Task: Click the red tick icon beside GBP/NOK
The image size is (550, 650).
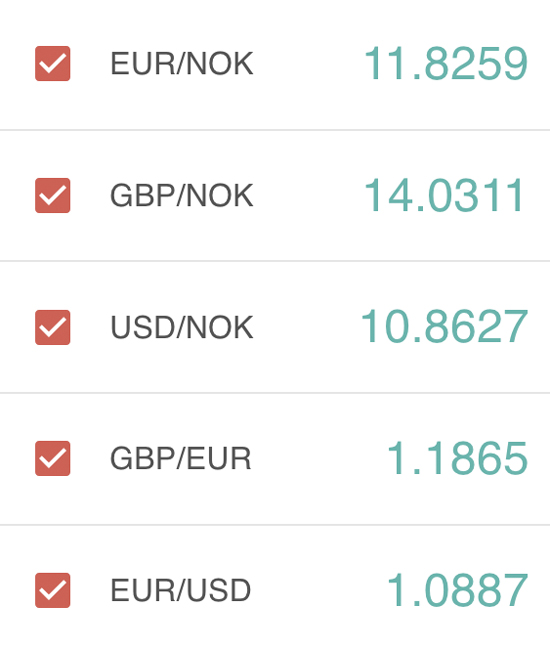Action: (x=53, y=195)
